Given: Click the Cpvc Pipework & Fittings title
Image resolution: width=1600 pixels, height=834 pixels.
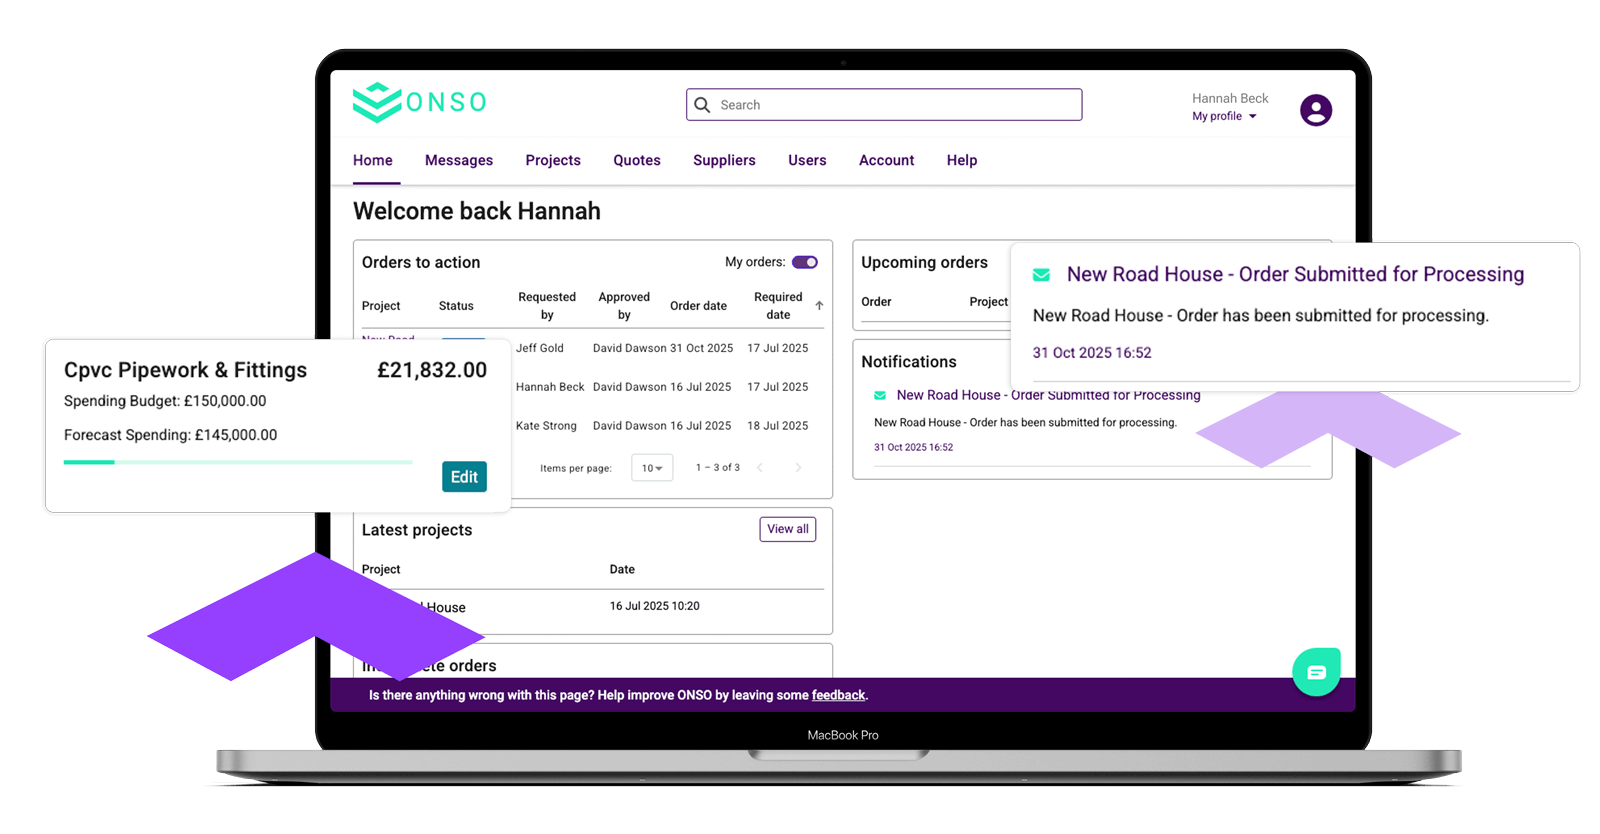Looking at the screenshot, I should 186,370.
